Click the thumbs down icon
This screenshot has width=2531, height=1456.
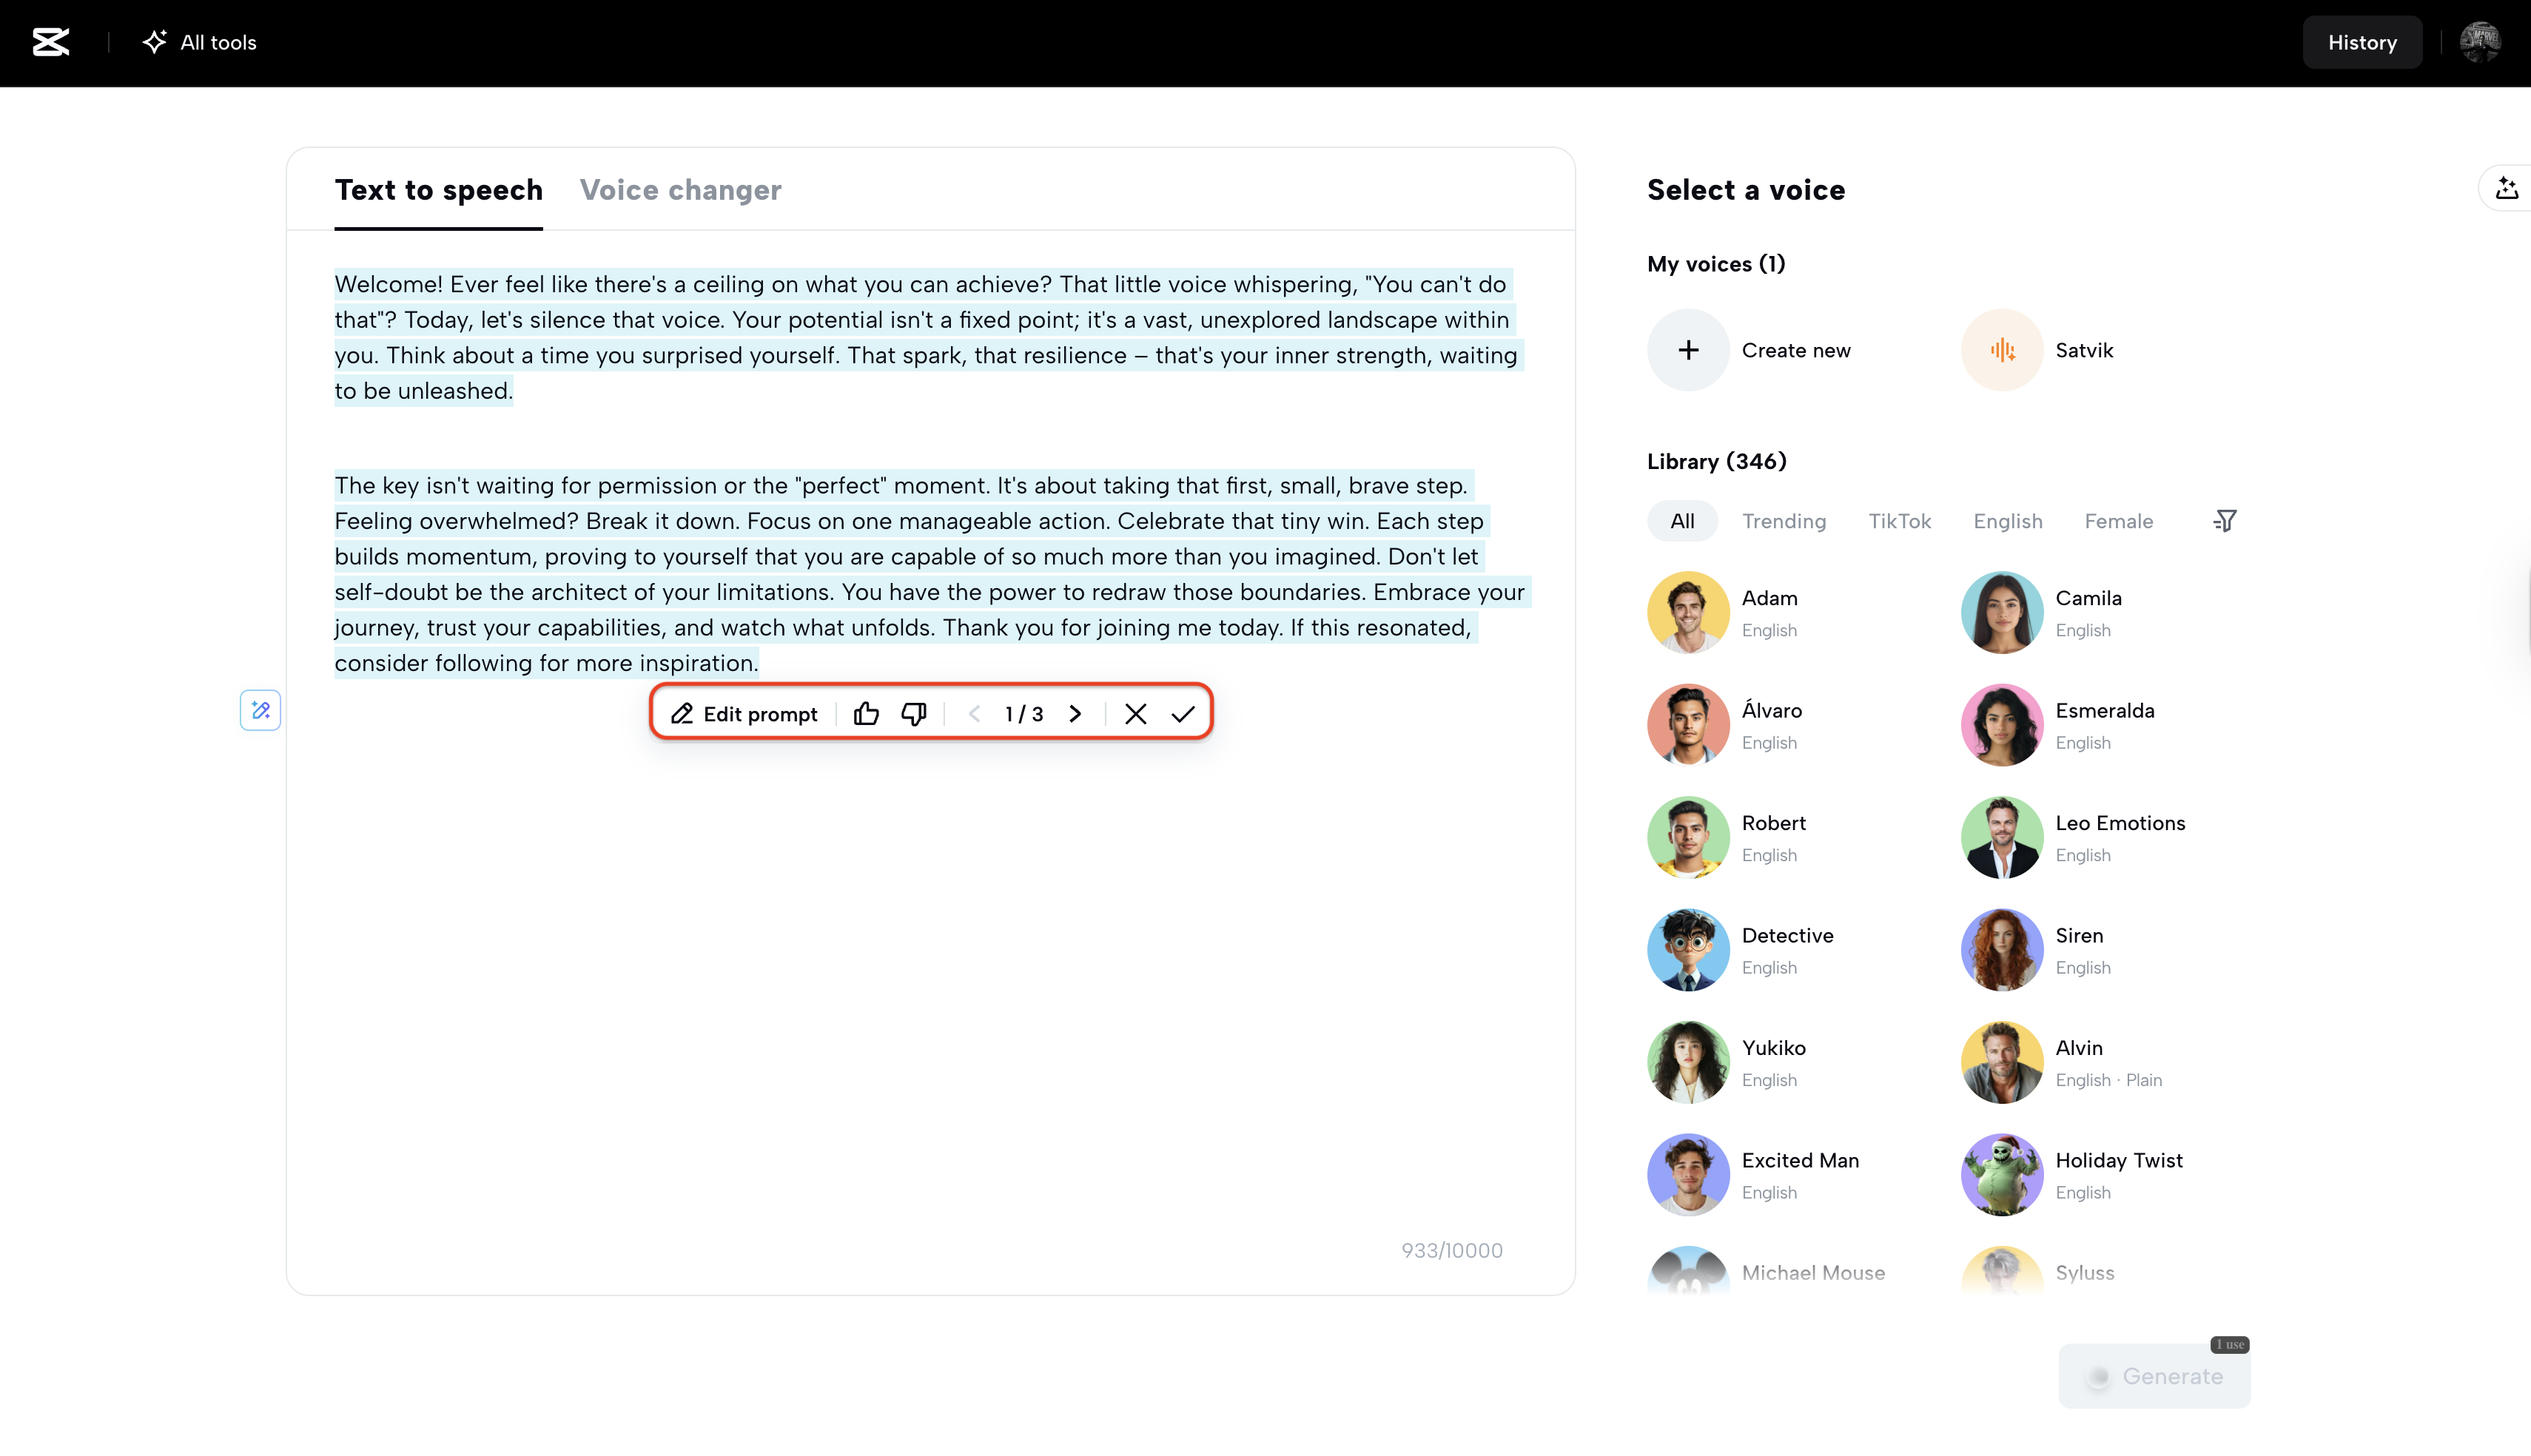[914, 713]
